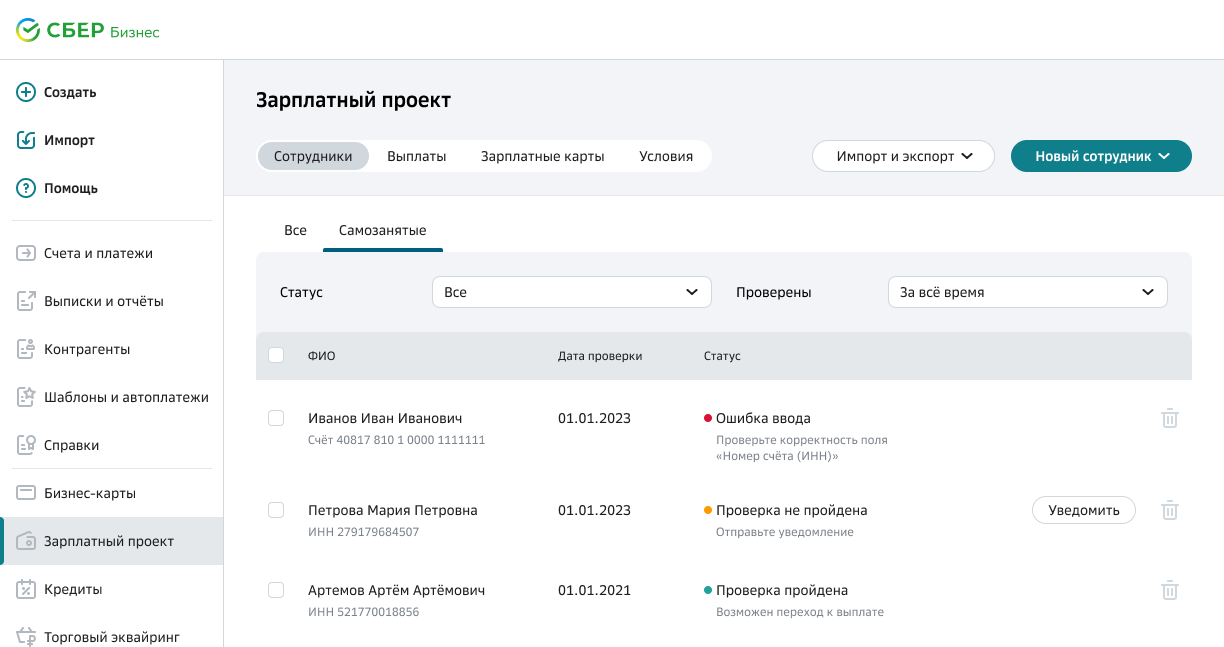
Task: Expand the Проверены period dropdown
Action: [1027, 292]
